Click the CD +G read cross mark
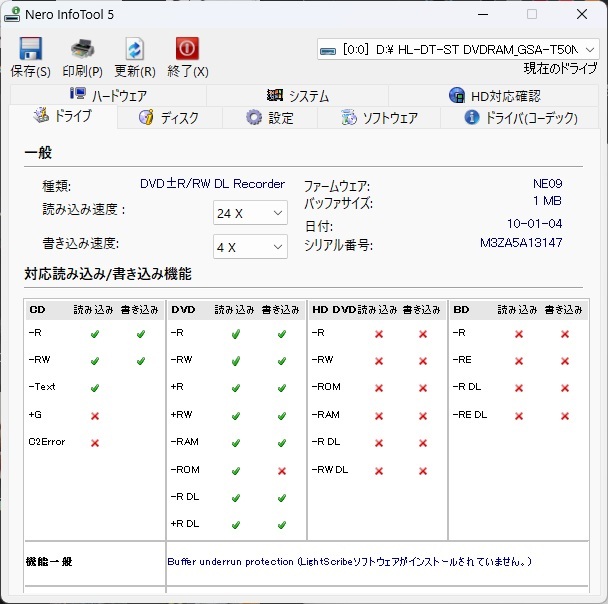609x604 pixels. [x=95, y=416]
